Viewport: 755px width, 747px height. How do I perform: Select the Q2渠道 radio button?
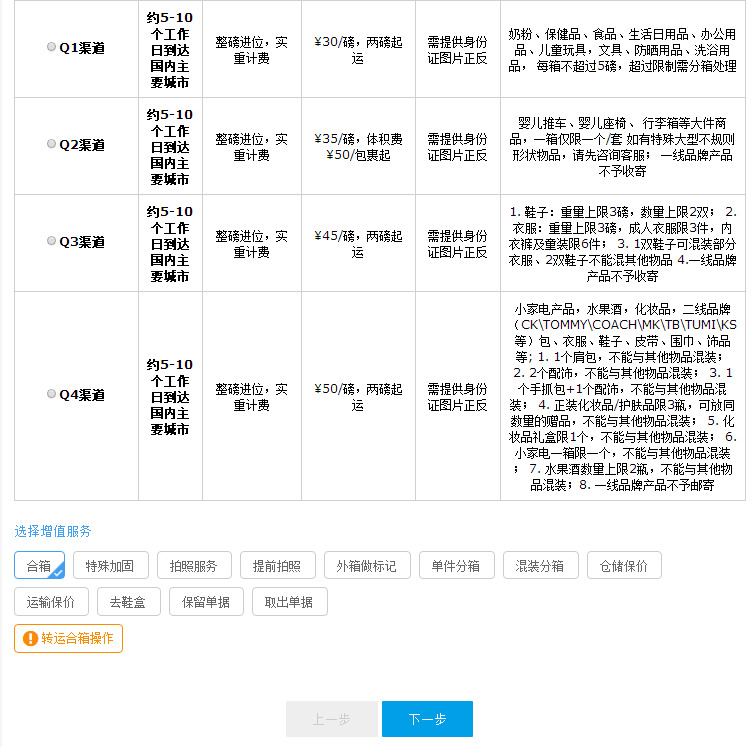pos(51,144)
